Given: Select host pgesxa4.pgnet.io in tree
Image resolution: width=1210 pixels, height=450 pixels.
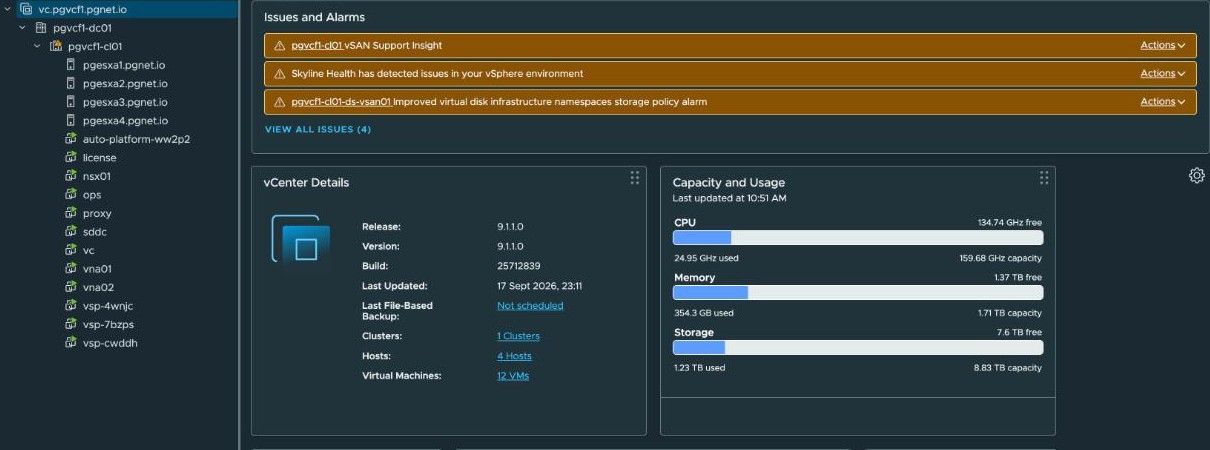Looking at the screenshot, I should coord(126,120).
